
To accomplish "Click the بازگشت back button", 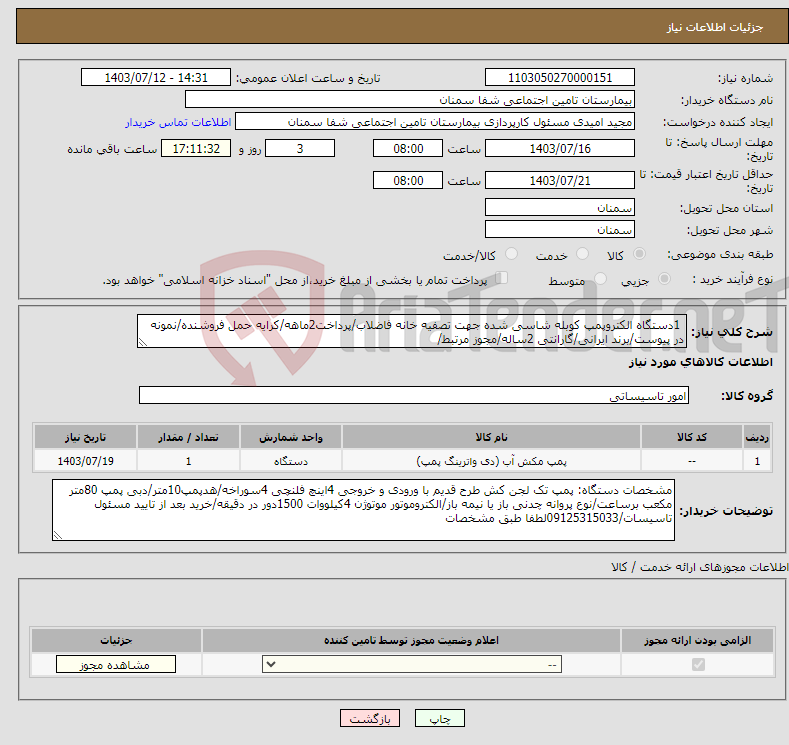I will click(370, 718).
